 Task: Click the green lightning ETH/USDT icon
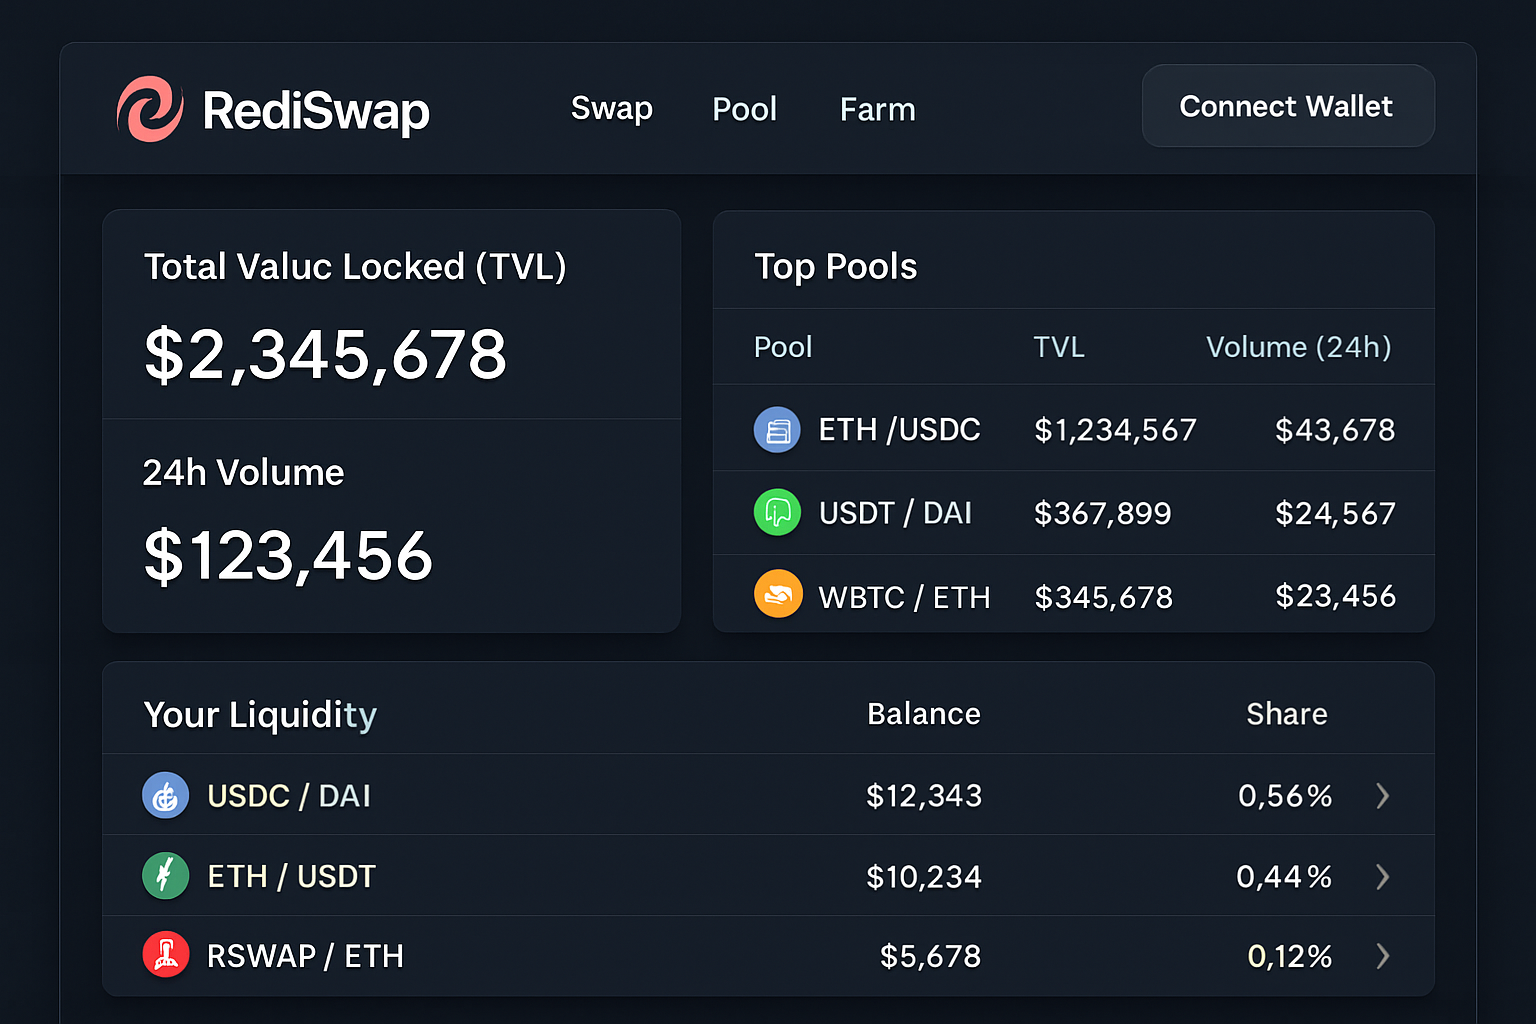(165, 875)
